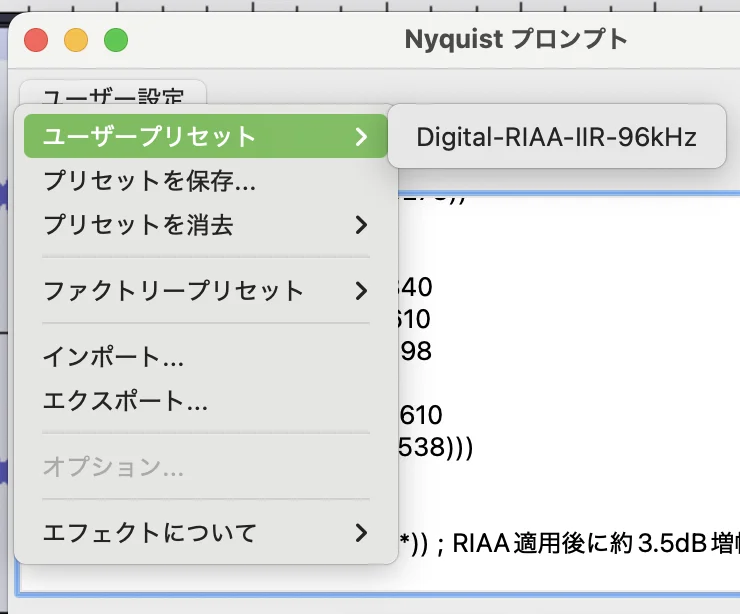Screen dimensions: 740x614
Task: Expand the arrow beside エフェクトについて
Action: (x=361, y=533)
